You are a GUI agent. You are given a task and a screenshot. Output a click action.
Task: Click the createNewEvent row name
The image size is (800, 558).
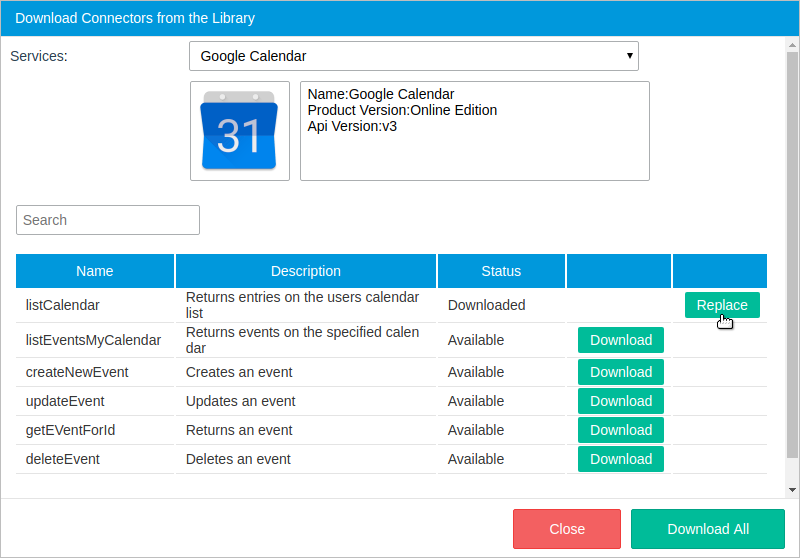click(77, 372)
